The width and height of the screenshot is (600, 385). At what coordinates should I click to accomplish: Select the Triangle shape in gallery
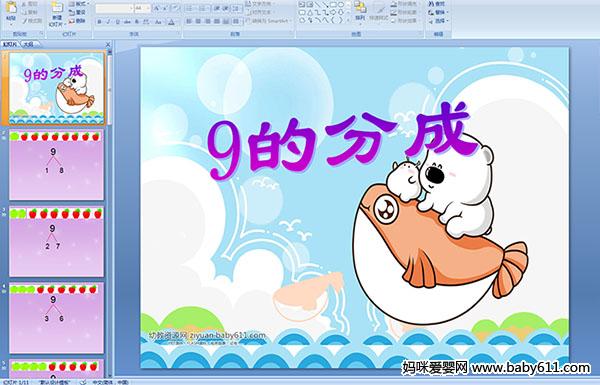pyautogui.click(x=310, y=12)
